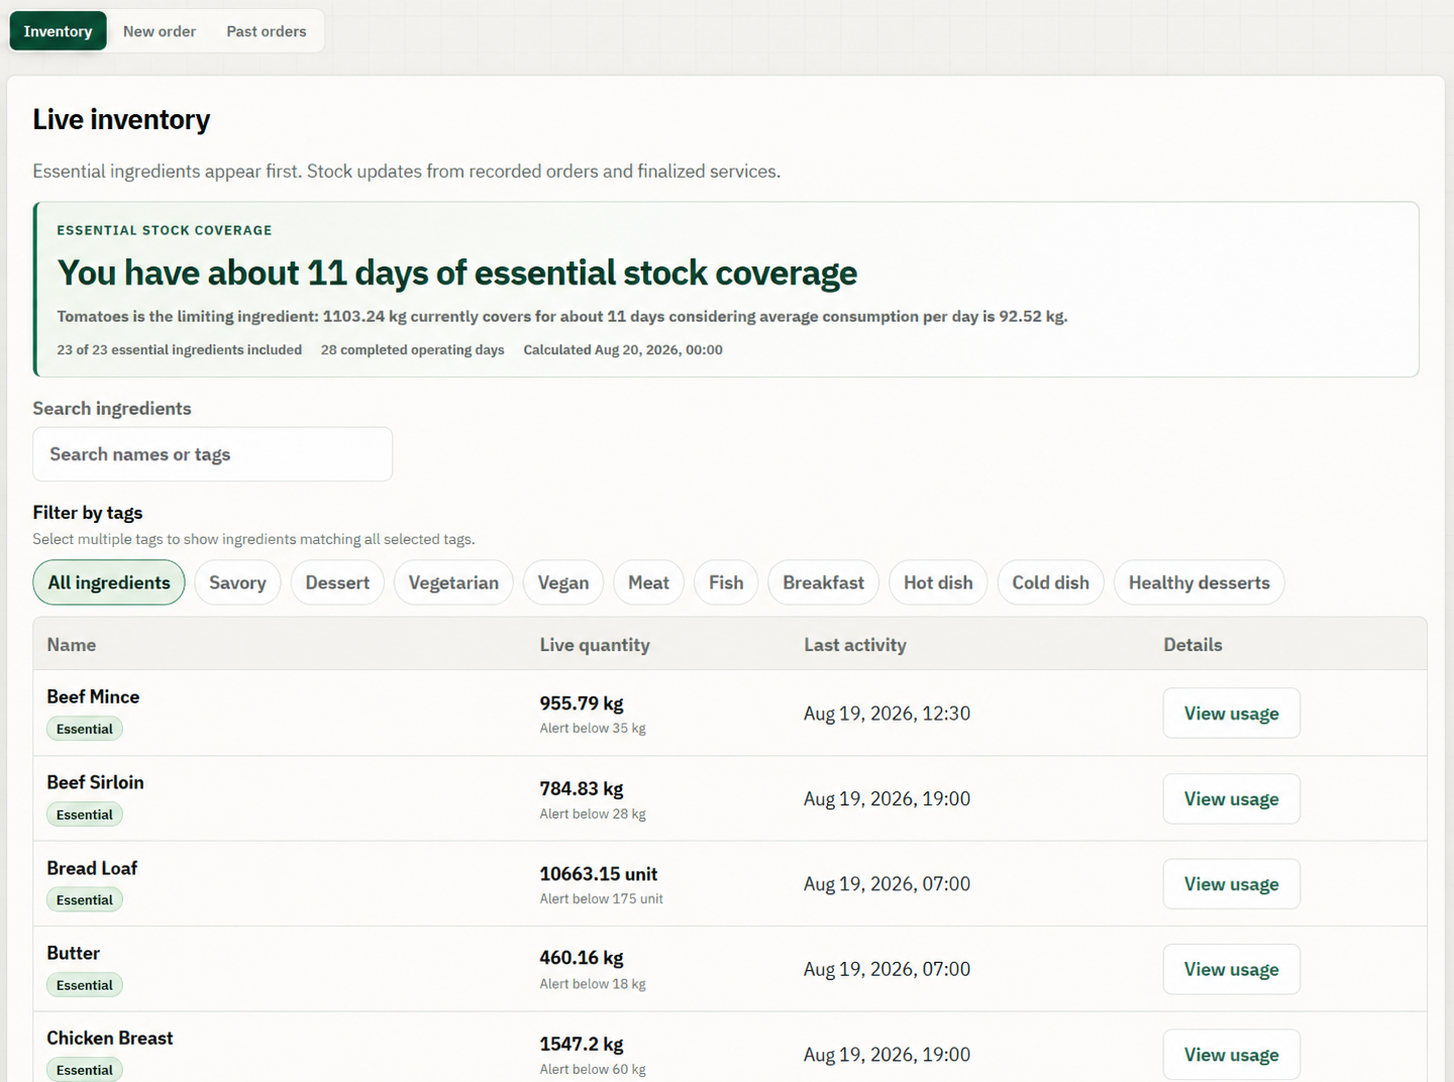Click the Name column header
1454x1082 pixels.
(x=71, y=645)
